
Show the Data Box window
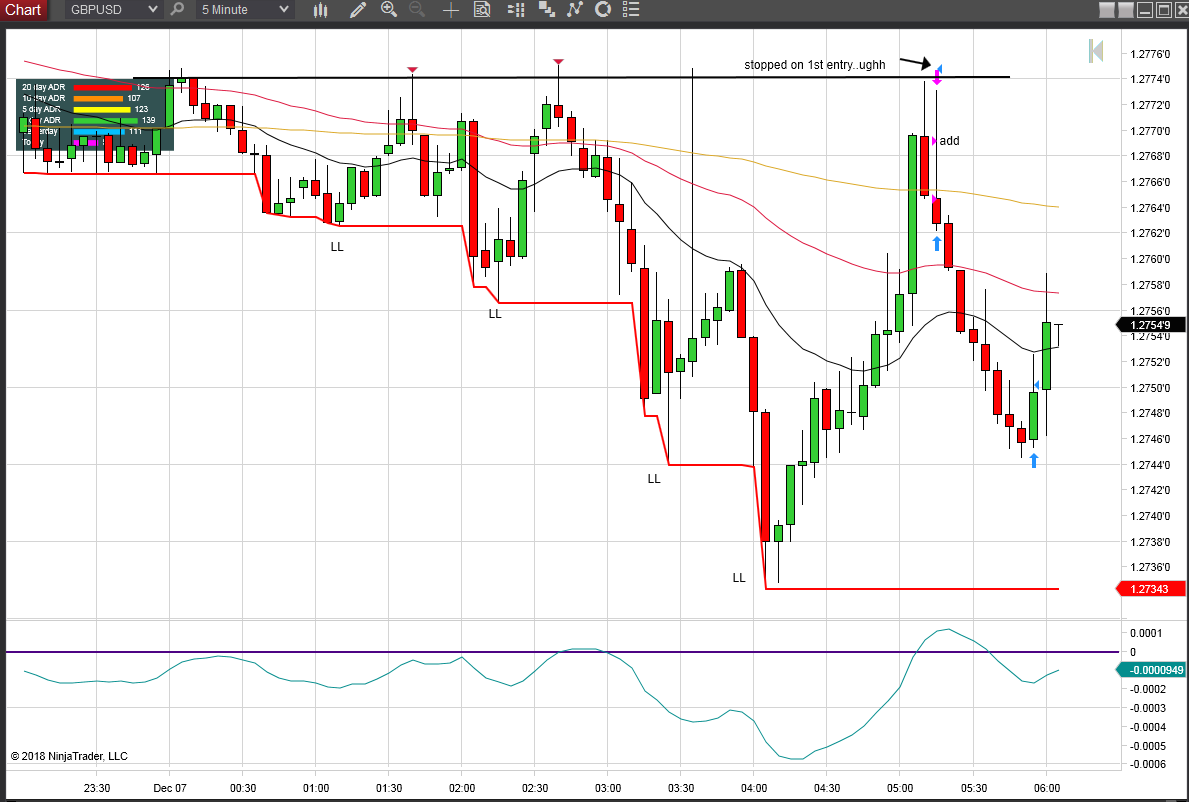coord(482,10)
